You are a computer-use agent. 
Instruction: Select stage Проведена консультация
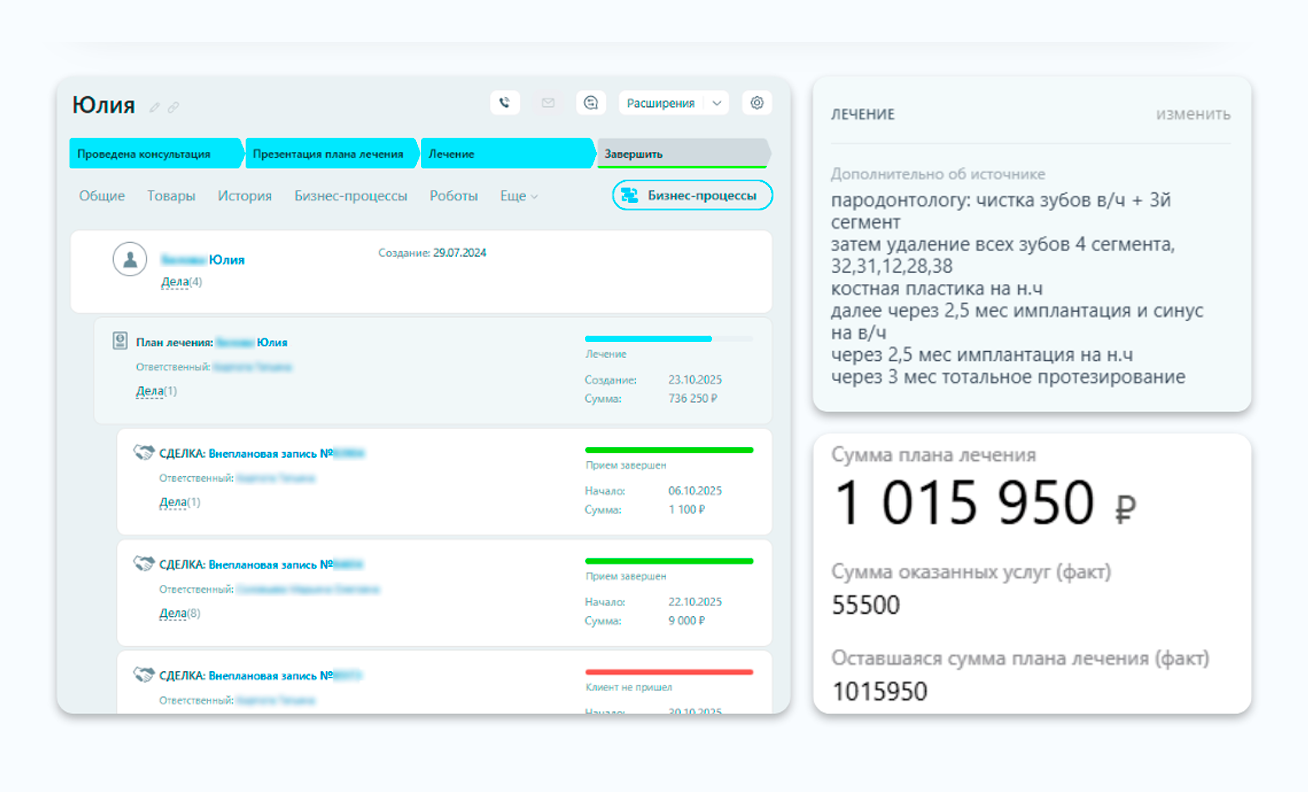pyautogui.click(x=156, y=154)
